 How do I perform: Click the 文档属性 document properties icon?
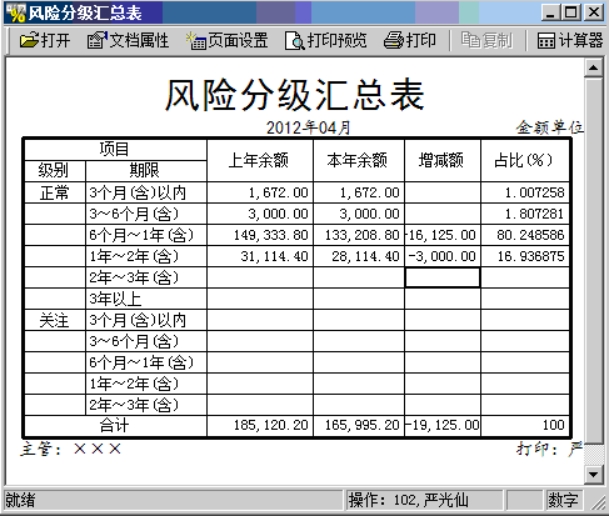(x=97, y=40)
